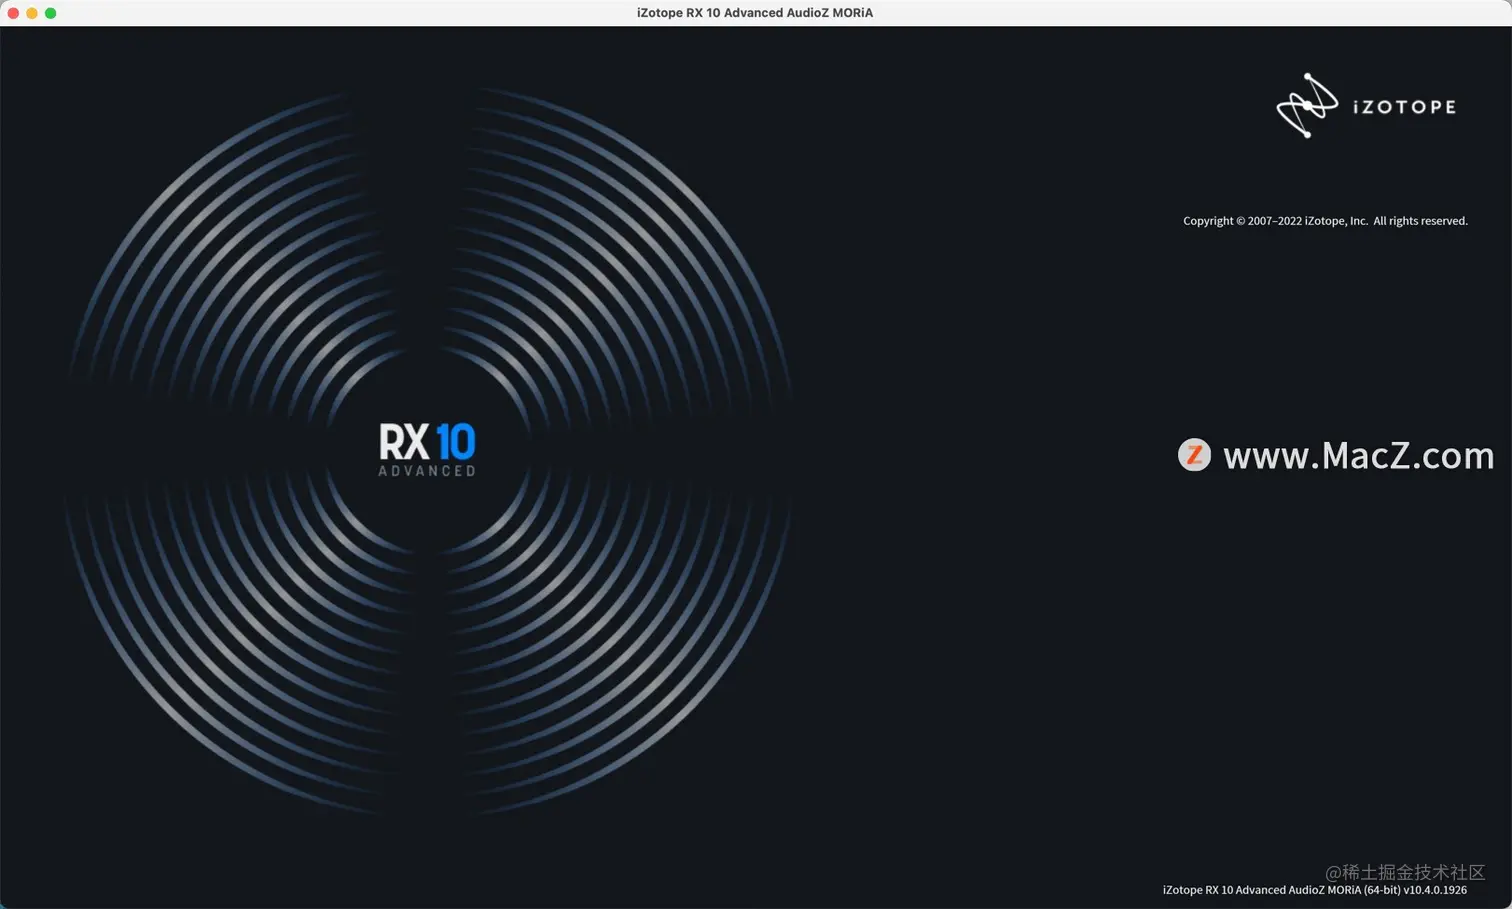Minimize the window with the yellow button
This screenshot has width=1512, height=909.
point(32,13)
